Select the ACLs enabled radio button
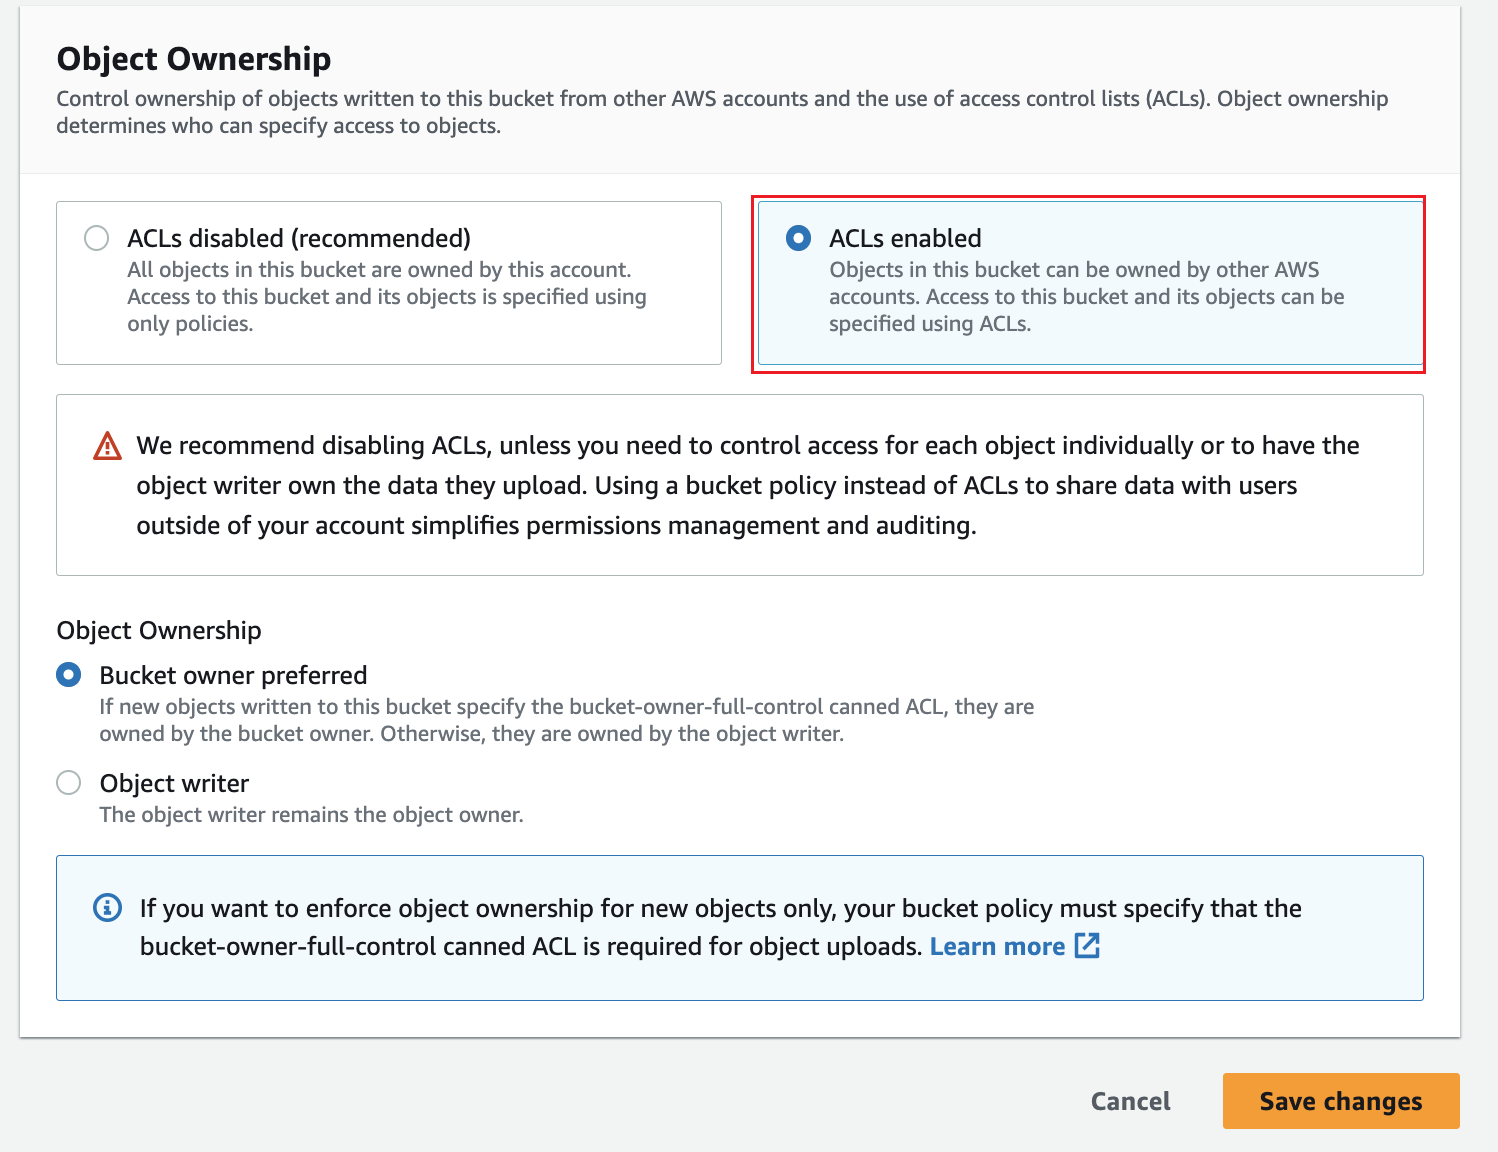 (x=798, y=238)
